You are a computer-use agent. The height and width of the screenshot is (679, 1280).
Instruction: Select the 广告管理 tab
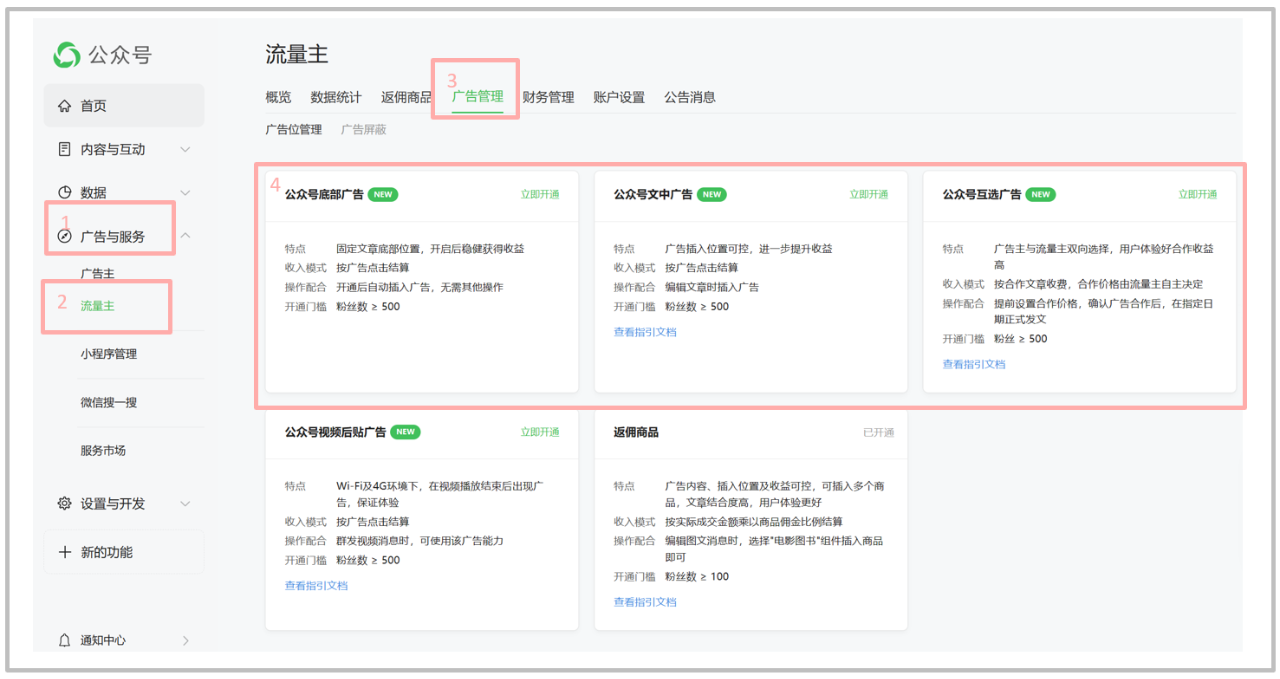point(477,97)
